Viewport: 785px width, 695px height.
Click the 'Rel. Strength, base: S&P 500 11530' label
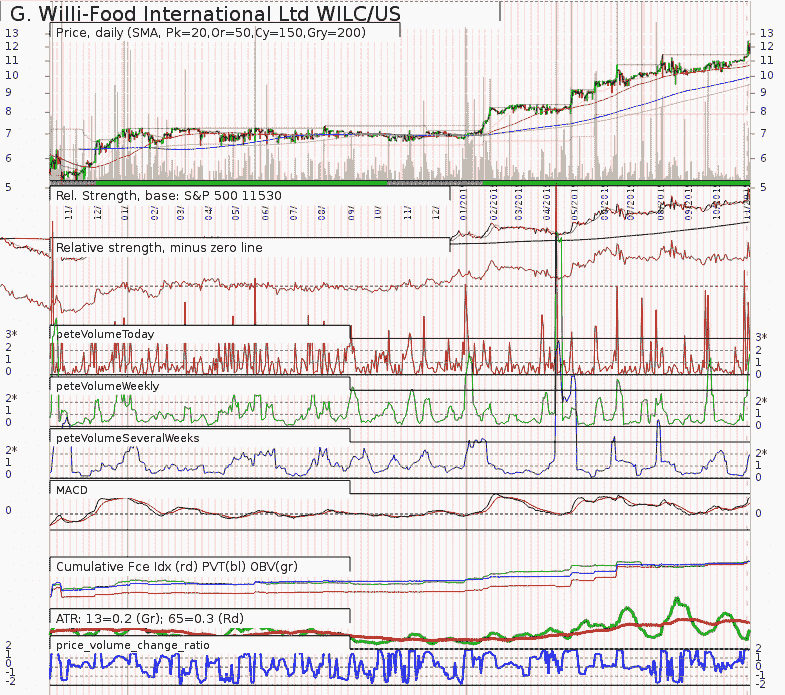[x=169, y=196]
